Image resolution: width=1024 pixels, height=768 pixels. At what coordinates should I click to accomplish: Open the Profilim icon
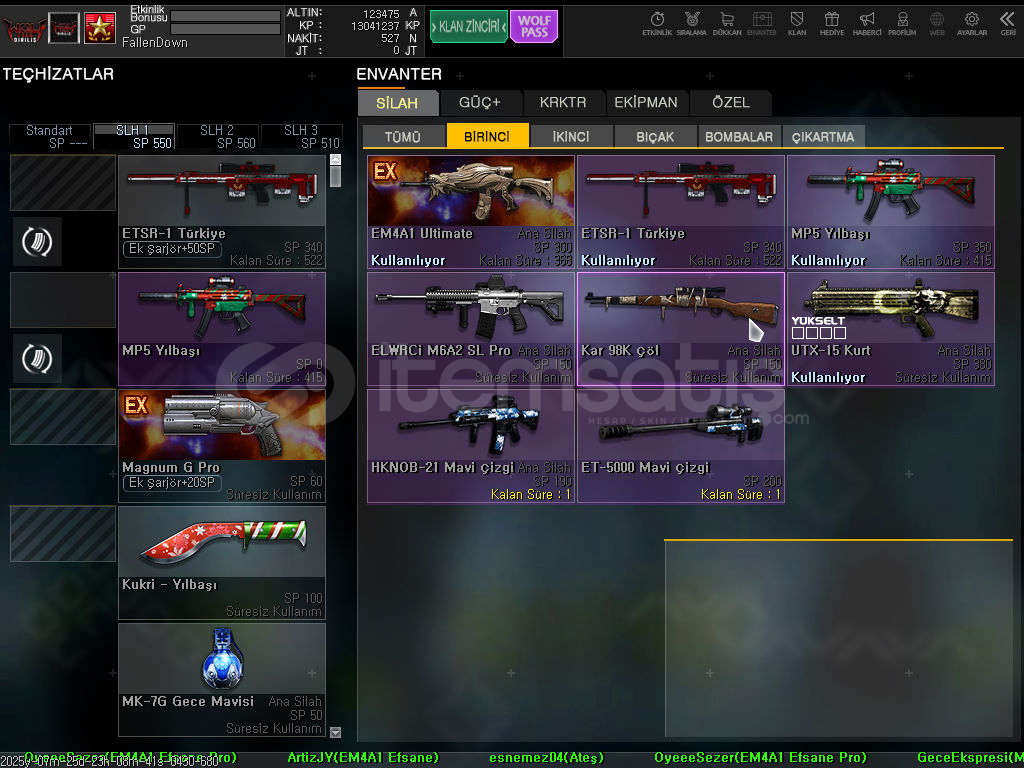point(902,24)
